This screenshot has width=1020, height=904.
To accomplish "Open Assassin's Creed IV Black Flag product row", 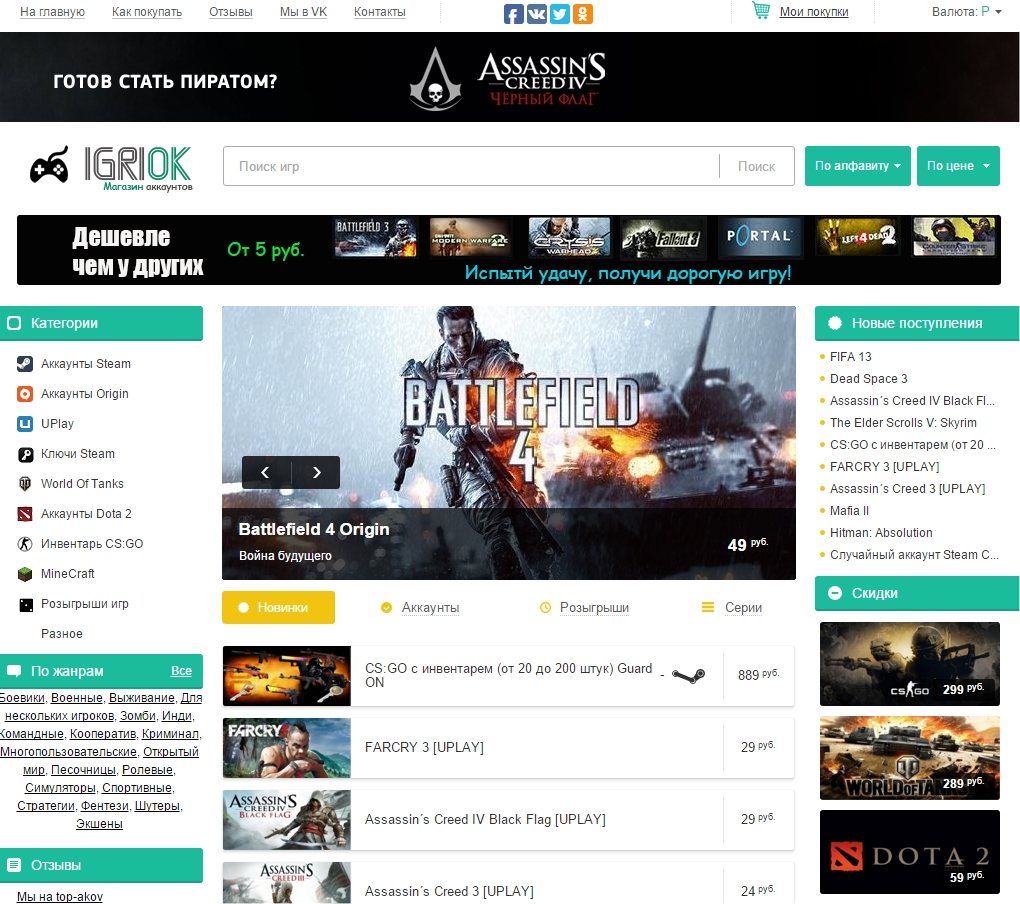I will coord(508,820).
